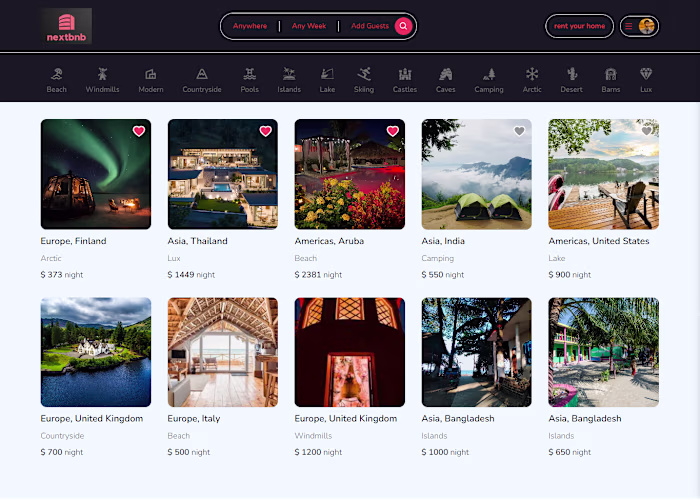Click the $ 2381 night price
Viewport: 700px width, 500px height.
(x=318, y=275)
